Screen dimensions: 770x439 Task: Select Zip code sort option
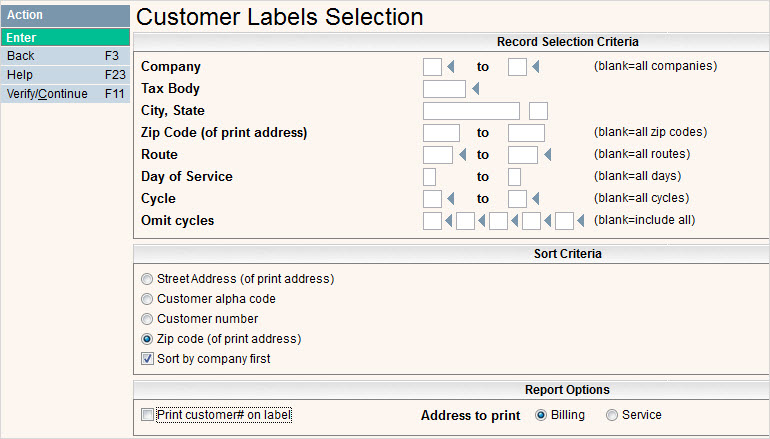click(x=147, y=339)
